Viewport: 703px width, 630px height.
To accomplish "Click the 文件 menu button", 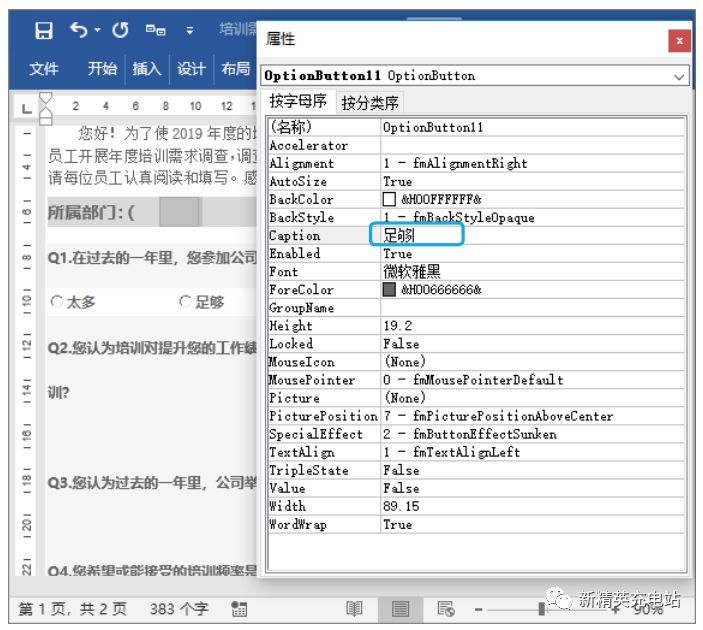I will tap(43, 69).
